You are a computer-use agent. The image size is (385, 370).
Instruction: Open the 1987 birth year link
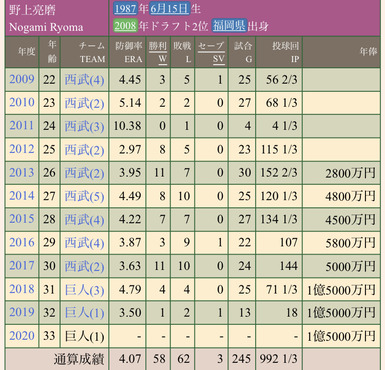point(125,8)
